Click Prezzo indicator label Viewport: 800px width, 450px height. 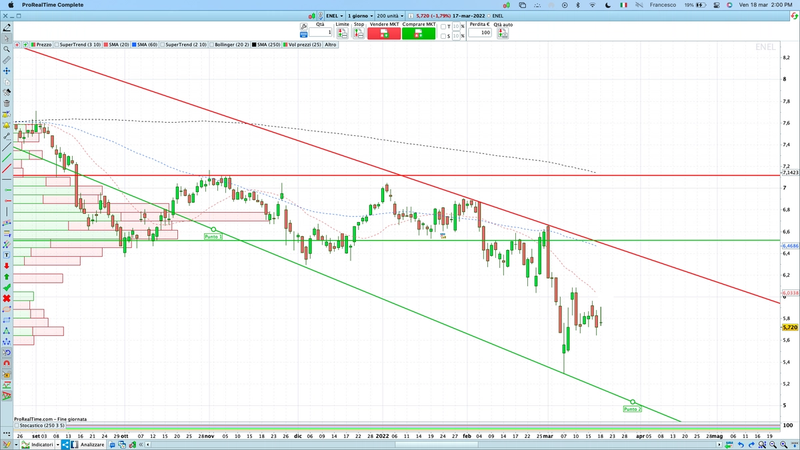[43, 45]
